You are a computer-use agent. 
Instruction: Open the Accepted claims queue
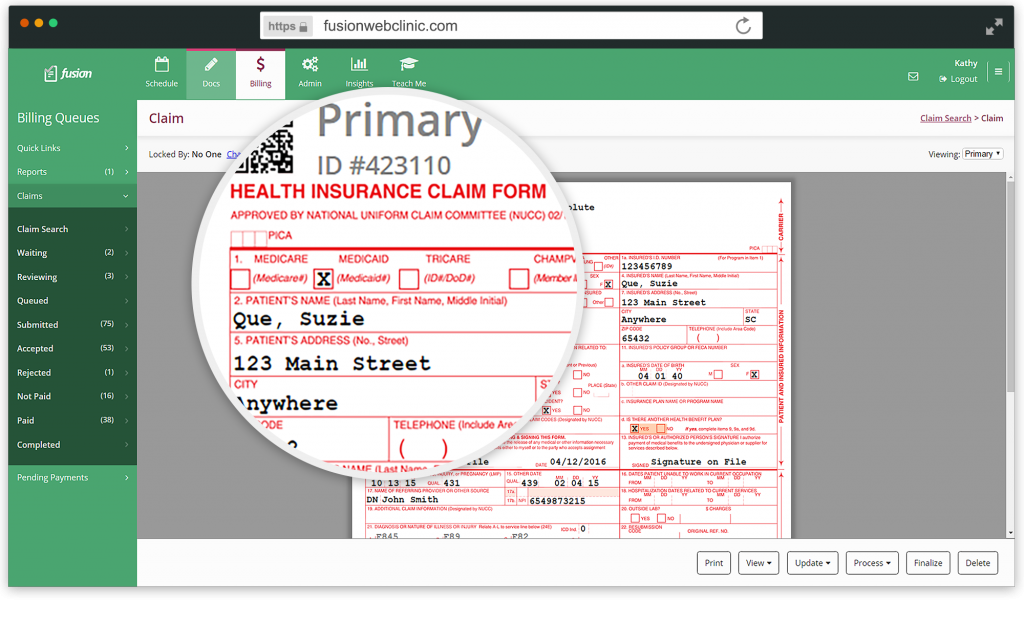pos(72,349)
